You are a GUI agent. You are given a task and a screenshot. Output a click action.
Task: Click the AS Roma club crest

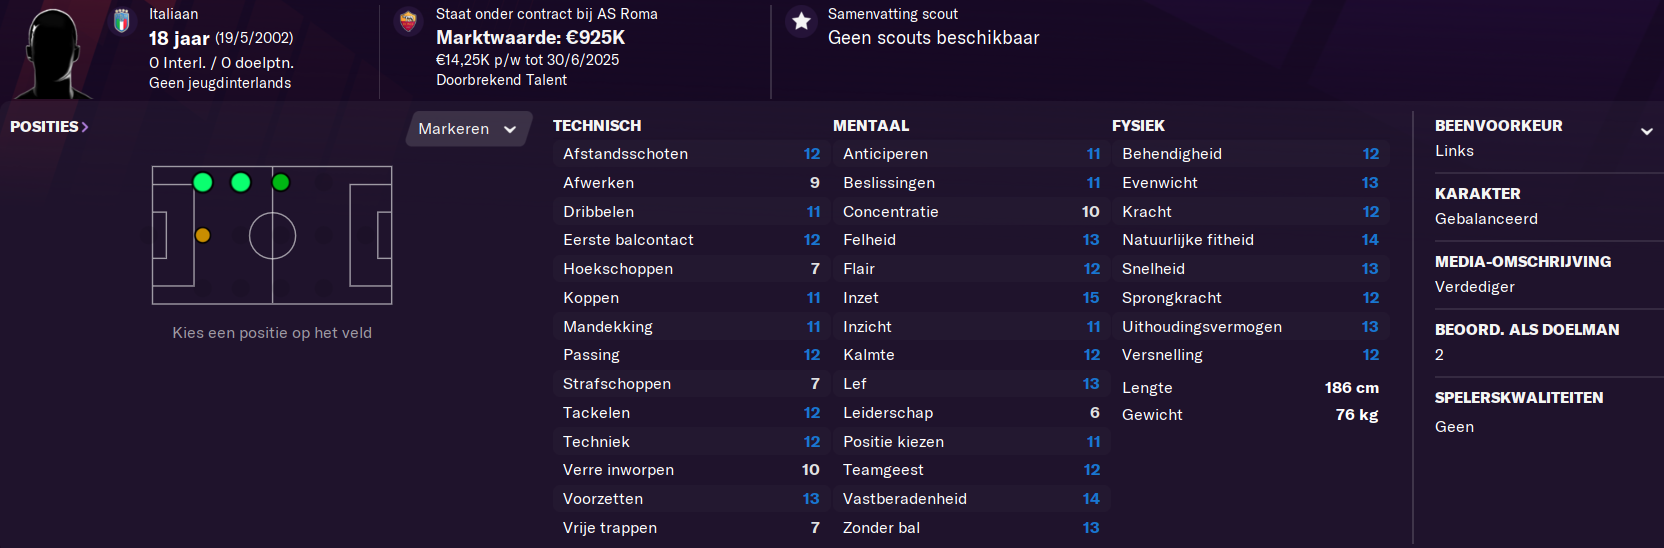click(408, 21)
